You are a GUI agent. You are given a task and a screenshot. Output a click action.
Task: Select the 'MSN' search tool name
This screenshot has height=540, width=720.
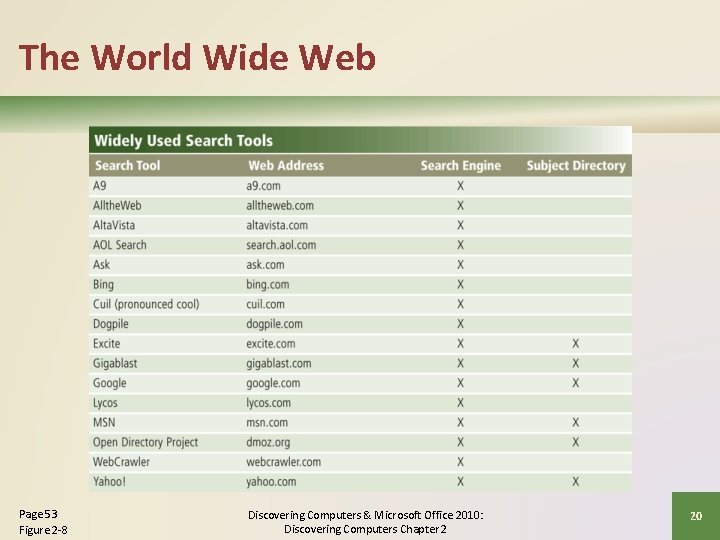tap(104, 422)
